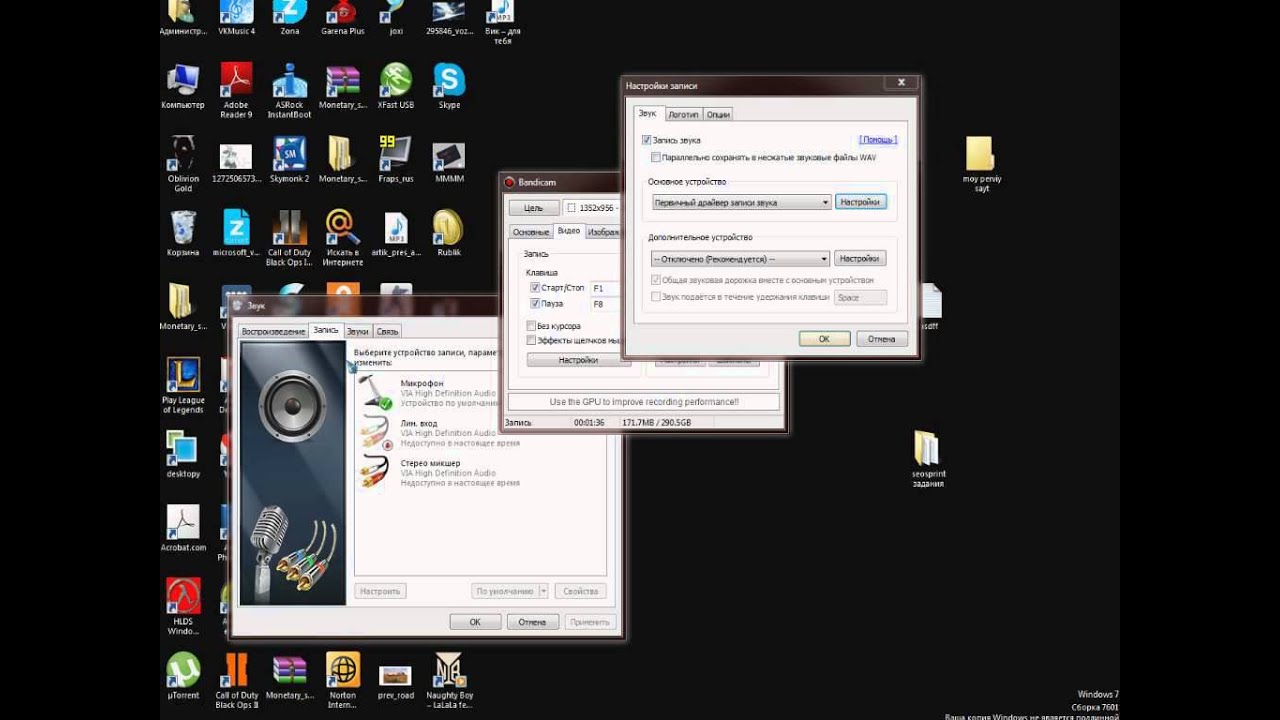
Task: Select the Call of Duty Black Ops II icon
Action: click(237, 681)
